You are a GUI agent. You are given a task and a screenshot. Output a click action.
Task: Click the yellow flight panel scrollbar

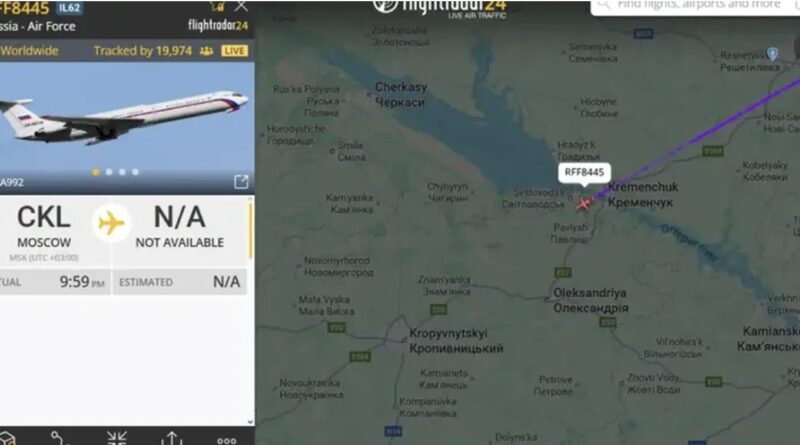(x=251, y=231)
